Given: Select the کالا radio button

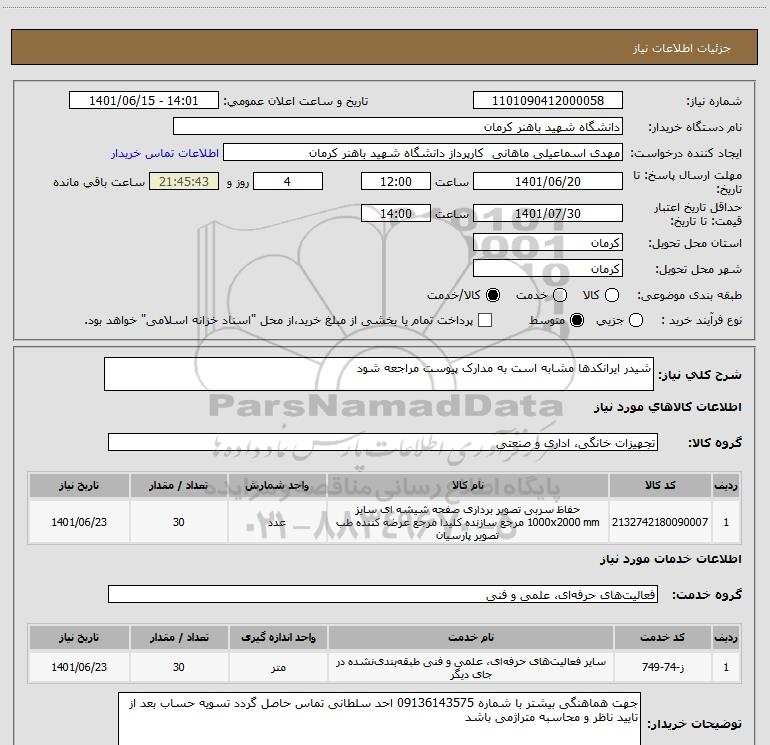Looking at the screenshot, I should (x=612, y=295).
